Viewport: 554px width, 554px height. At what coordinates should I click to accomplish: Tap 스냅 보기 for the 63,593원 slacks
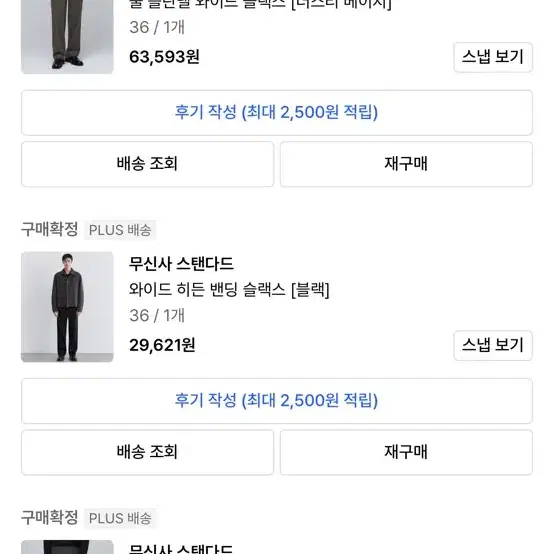[493, 57]
